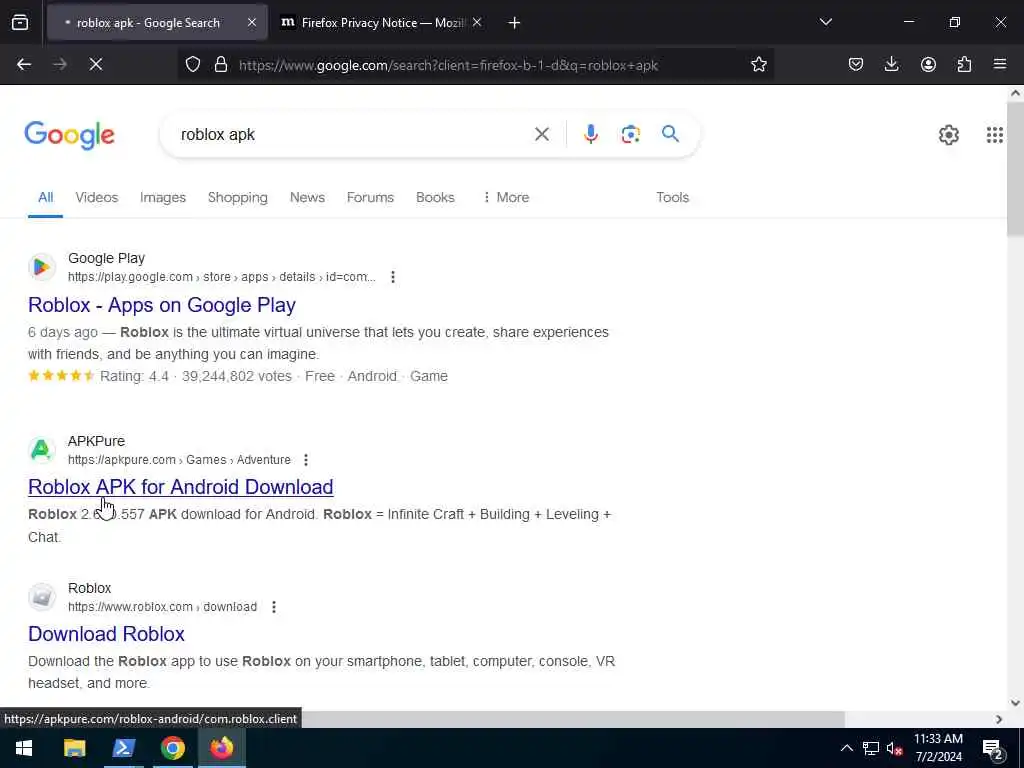Select the All results tab

coord(45,197)
